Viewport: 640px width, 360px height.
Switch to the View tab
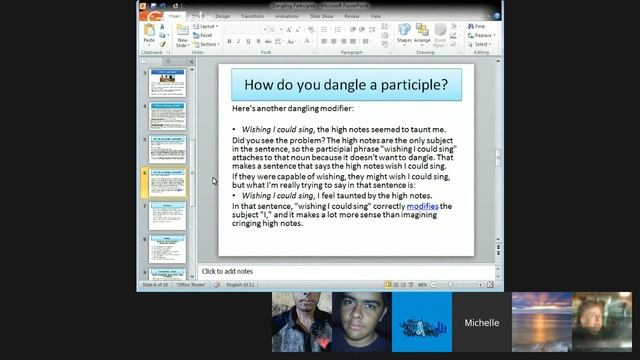(x=376, y=16)
